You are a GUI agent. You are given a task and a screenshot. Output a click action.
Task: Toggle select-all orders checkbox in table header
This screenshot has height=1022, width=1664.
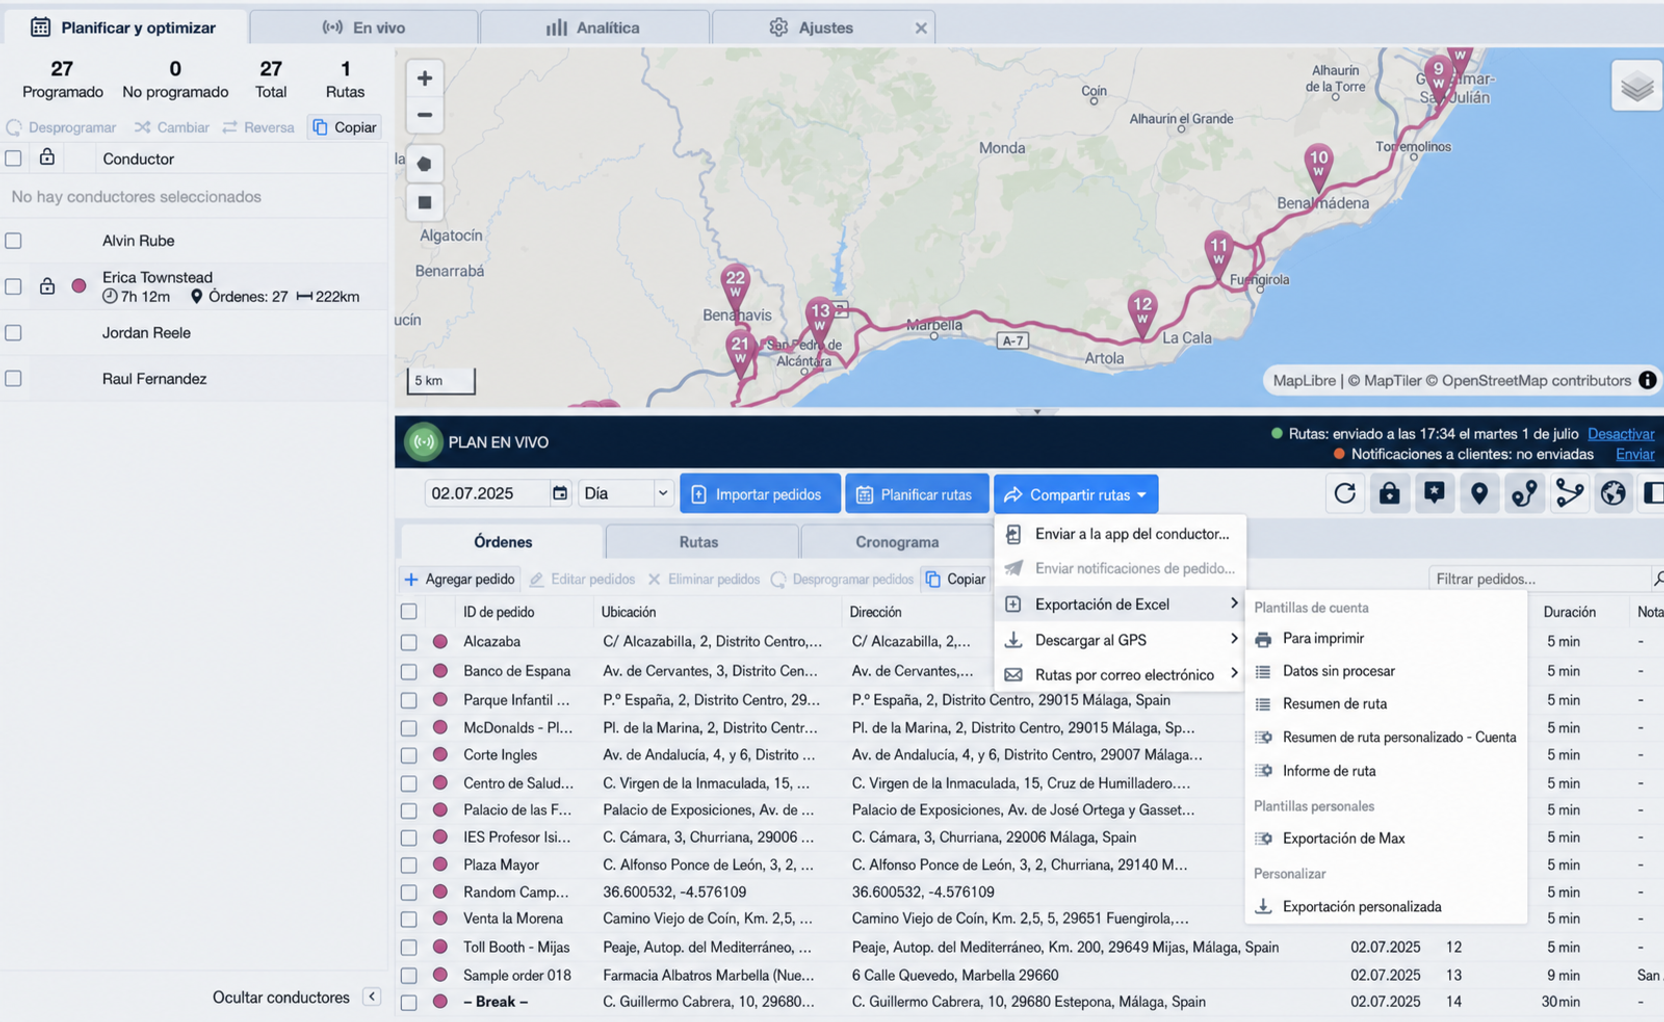(409, 611)
